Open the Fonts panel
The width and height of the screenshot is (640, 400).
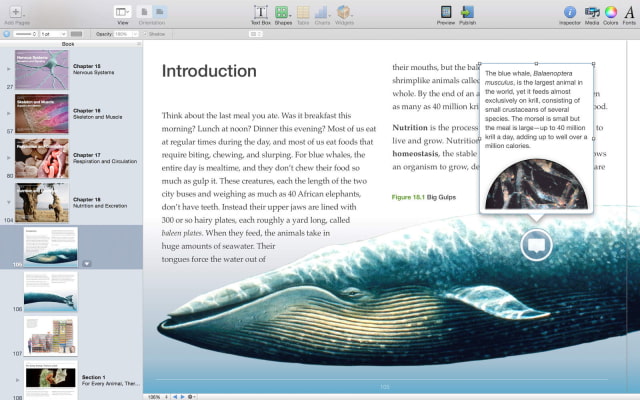628,12
